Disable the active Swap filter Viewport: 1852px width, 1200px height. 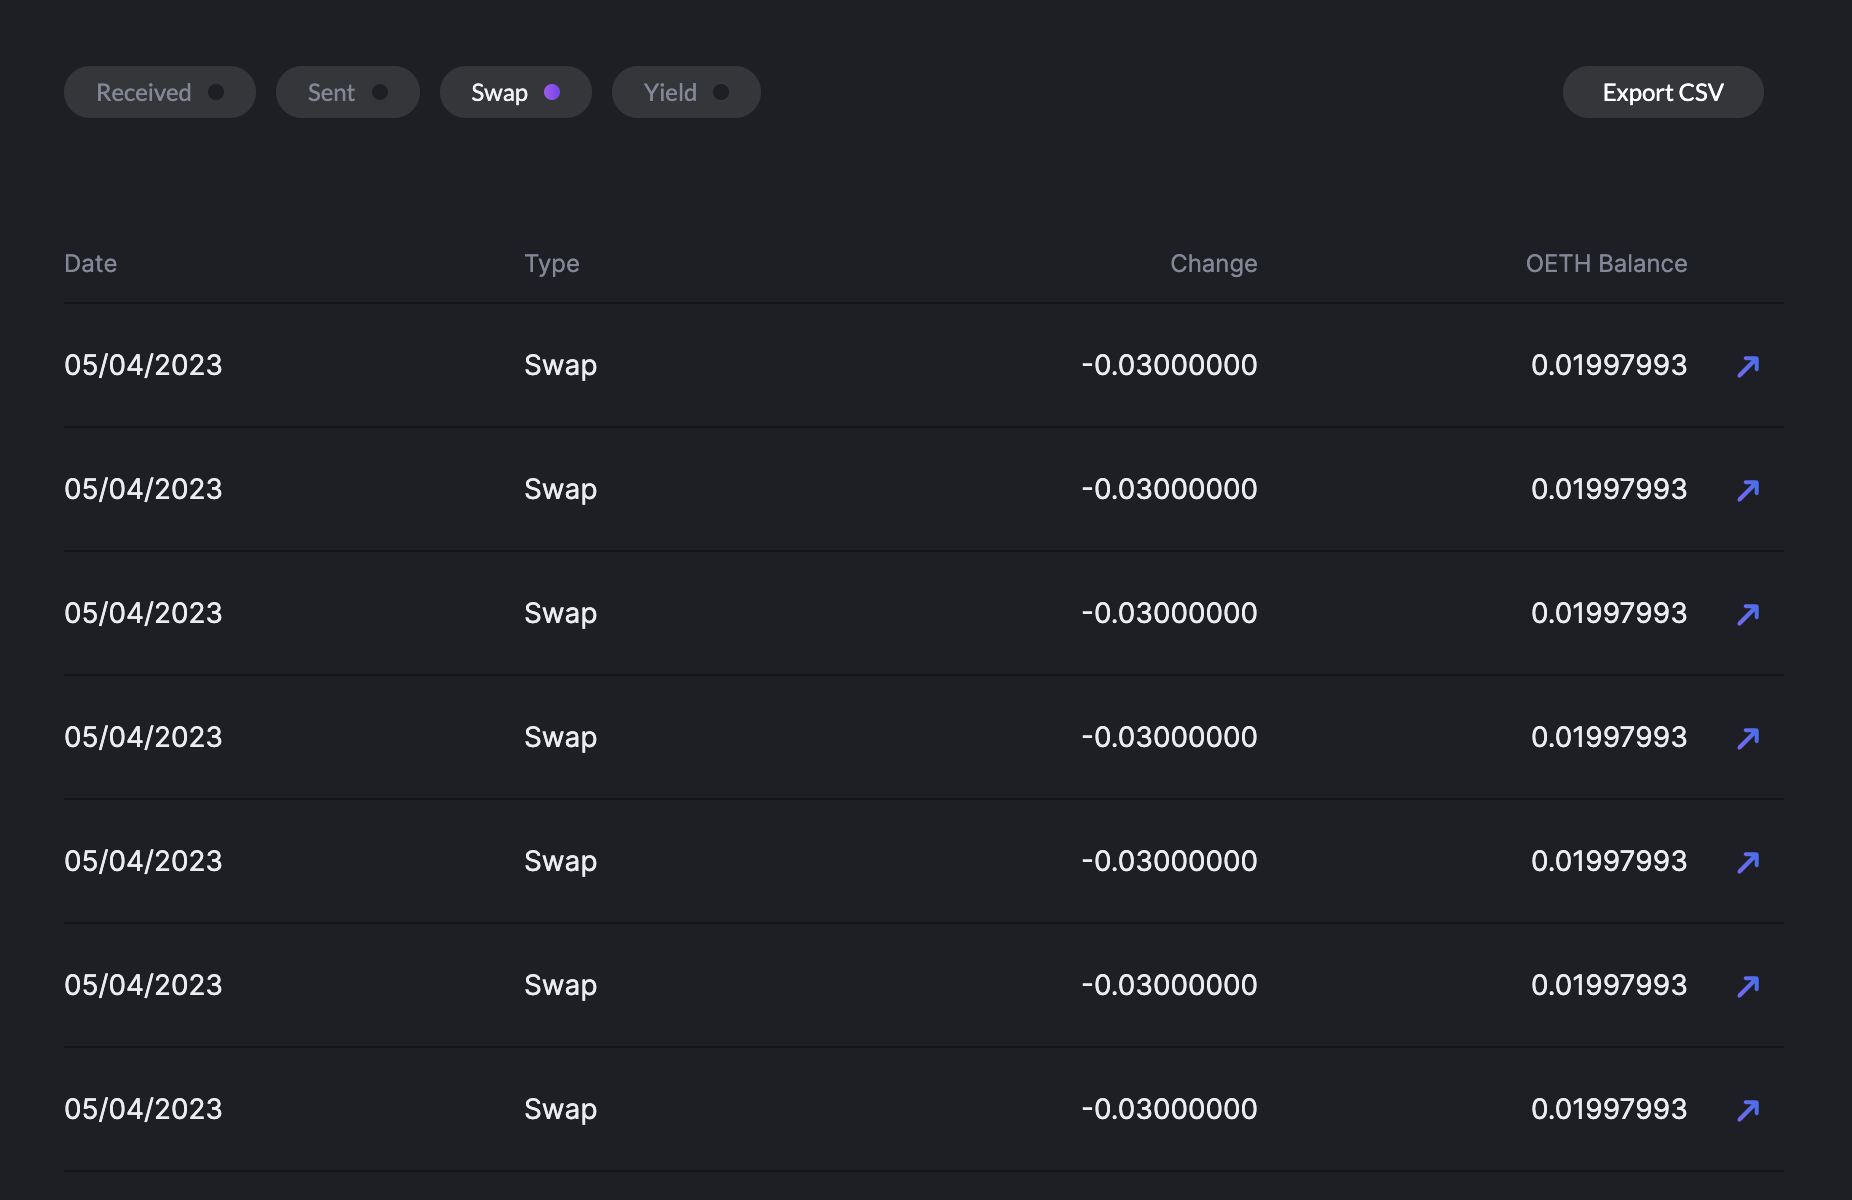point(515,92)
